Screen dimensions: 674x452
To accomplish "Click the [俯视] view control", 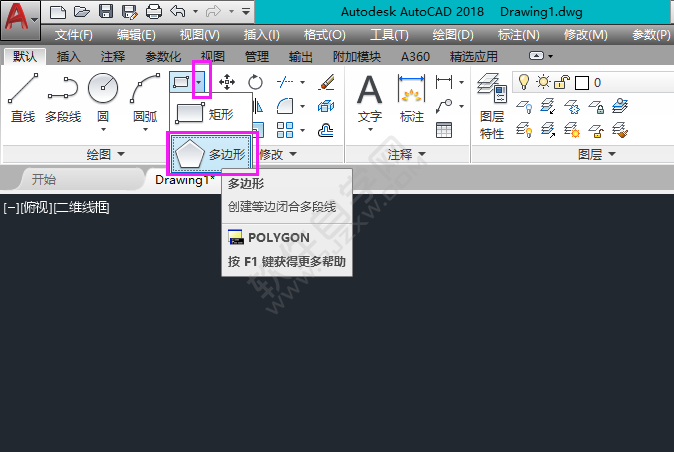I will click(x=36, y=208).
